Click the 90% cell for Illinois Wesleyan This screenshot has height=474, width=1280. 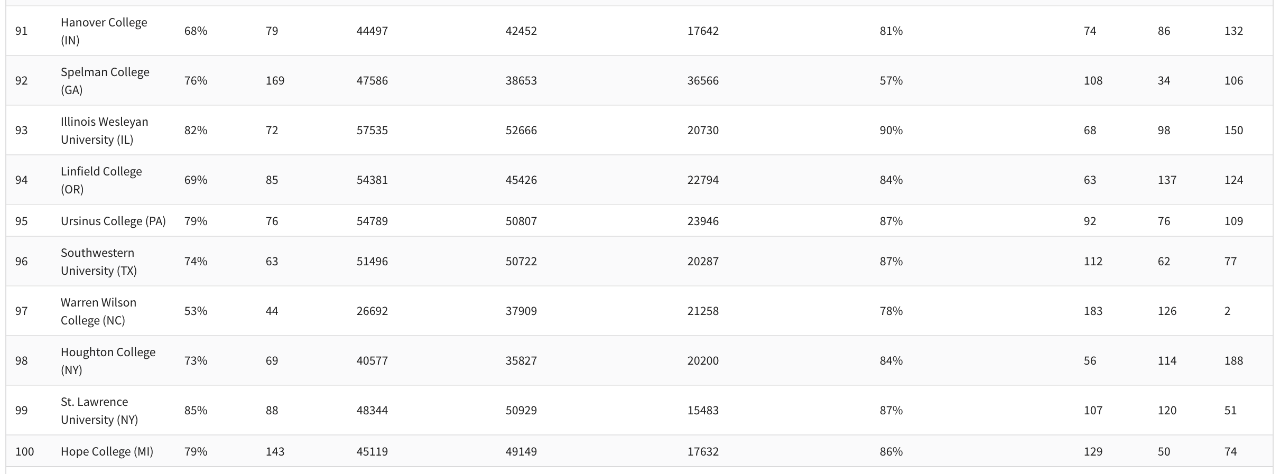(891, 130)
